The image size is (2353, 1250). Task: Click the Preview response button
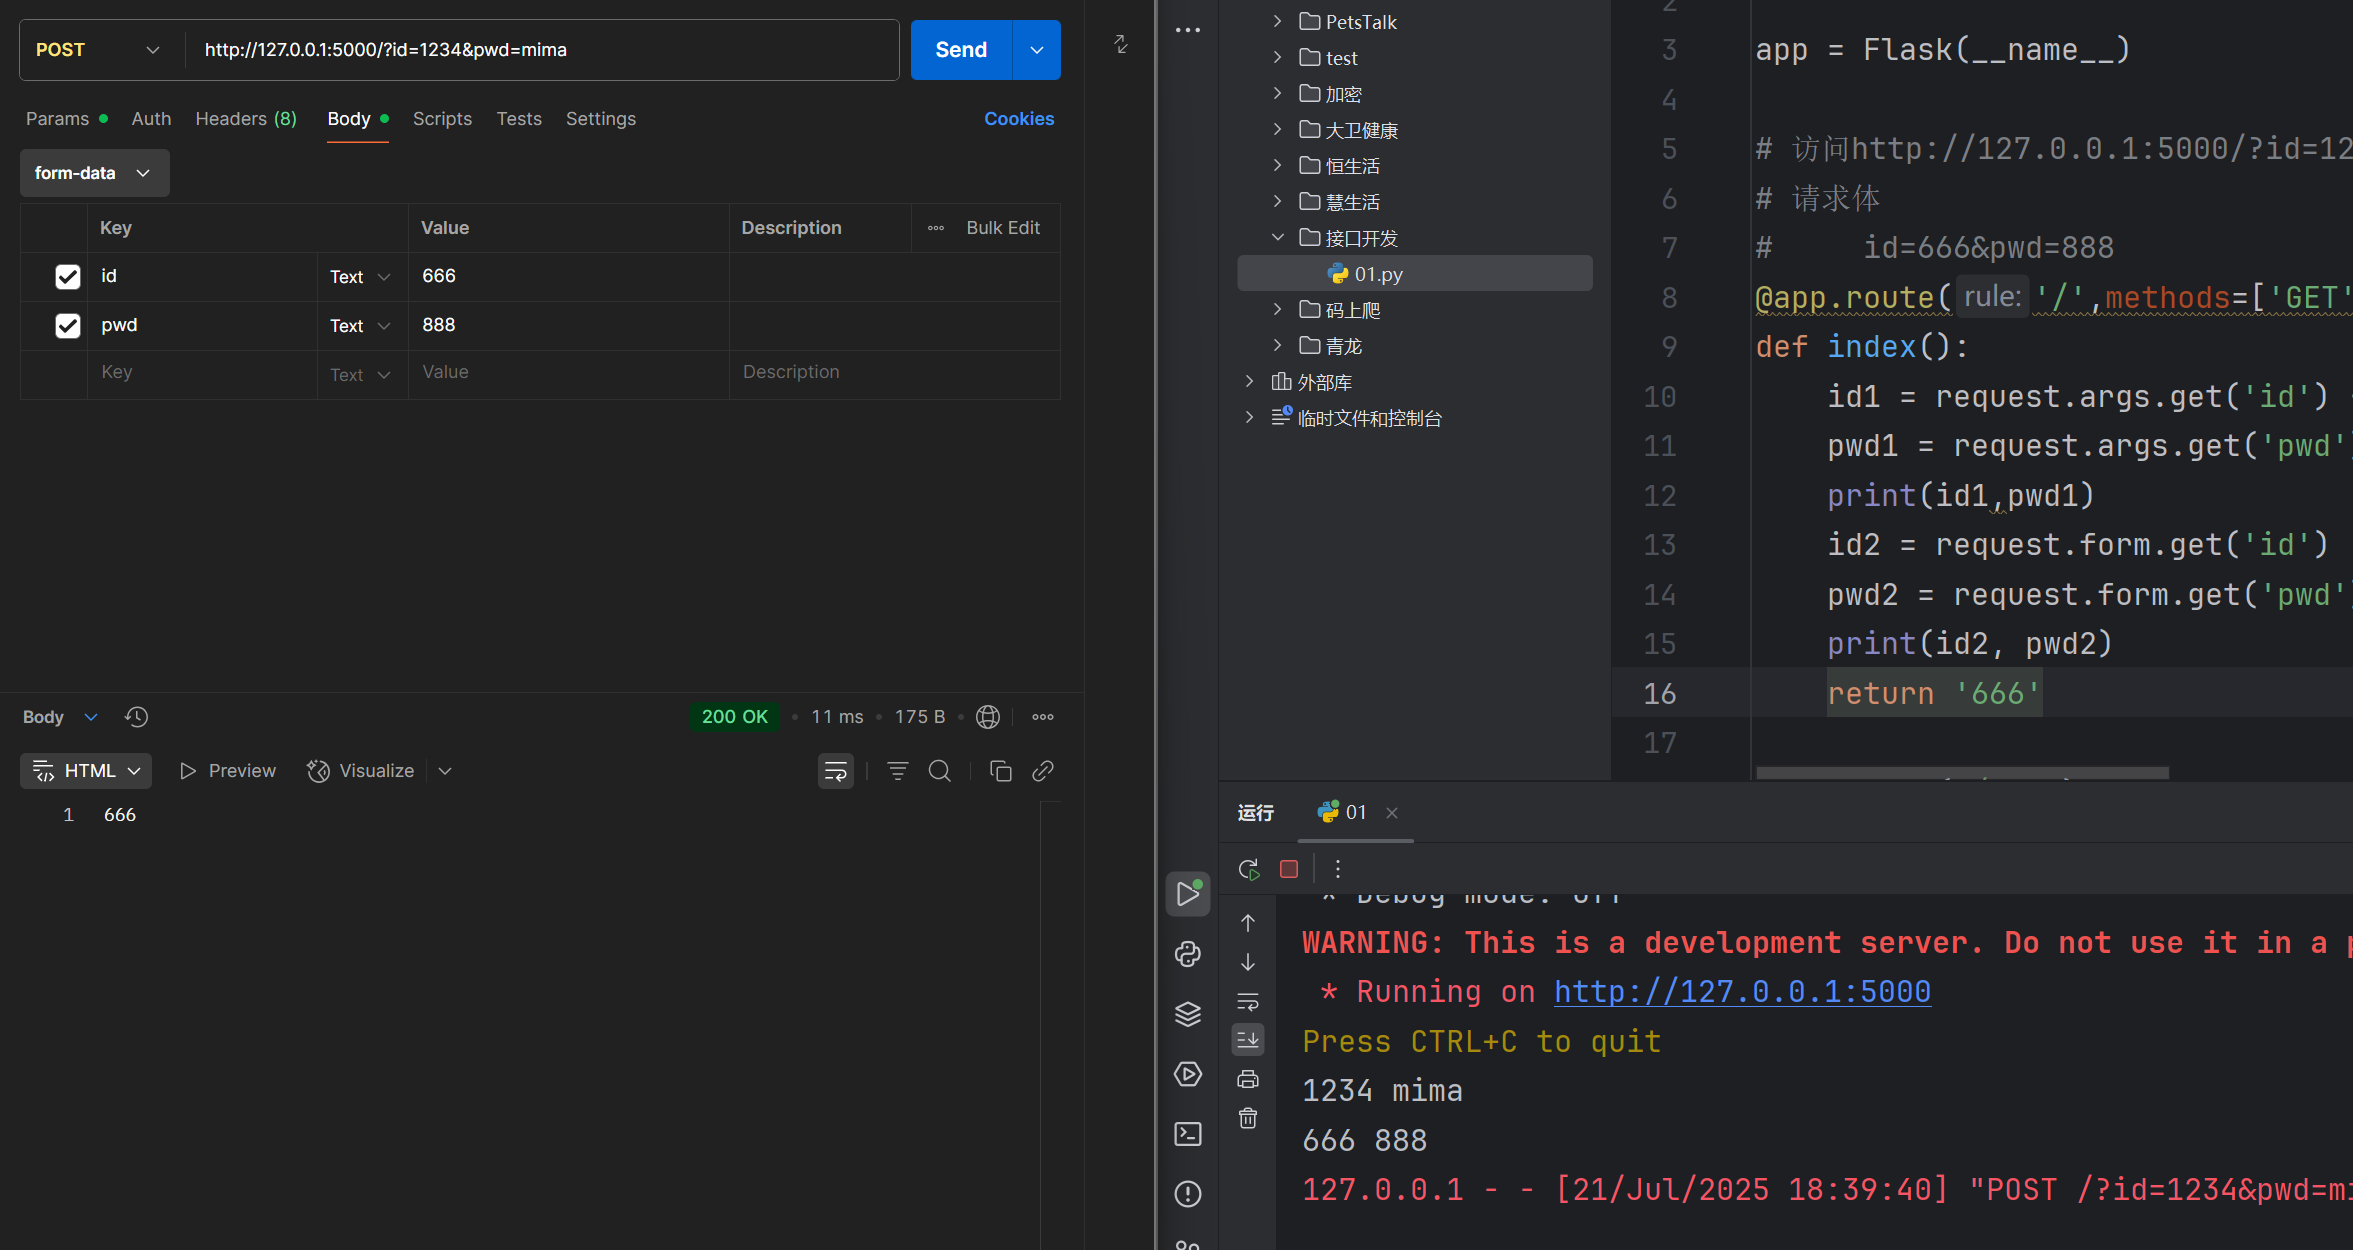tap(228, 771)
